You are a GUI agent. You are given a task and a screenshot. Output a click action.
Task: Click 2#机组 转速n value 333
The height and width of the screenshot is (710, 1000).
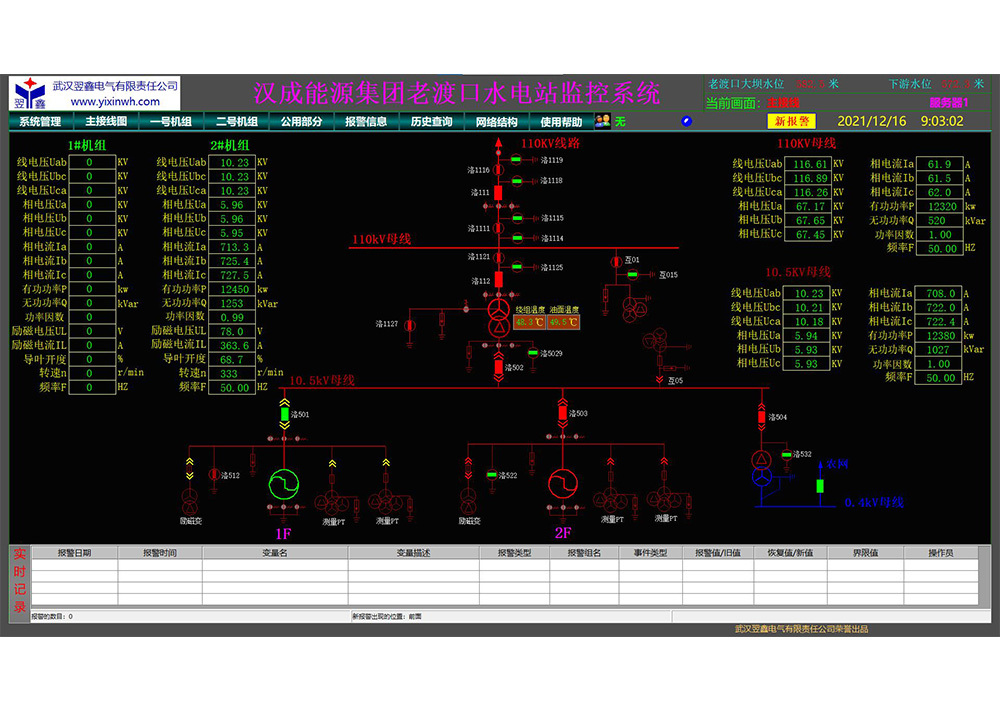pyautogui.click(x=233, y=373)
